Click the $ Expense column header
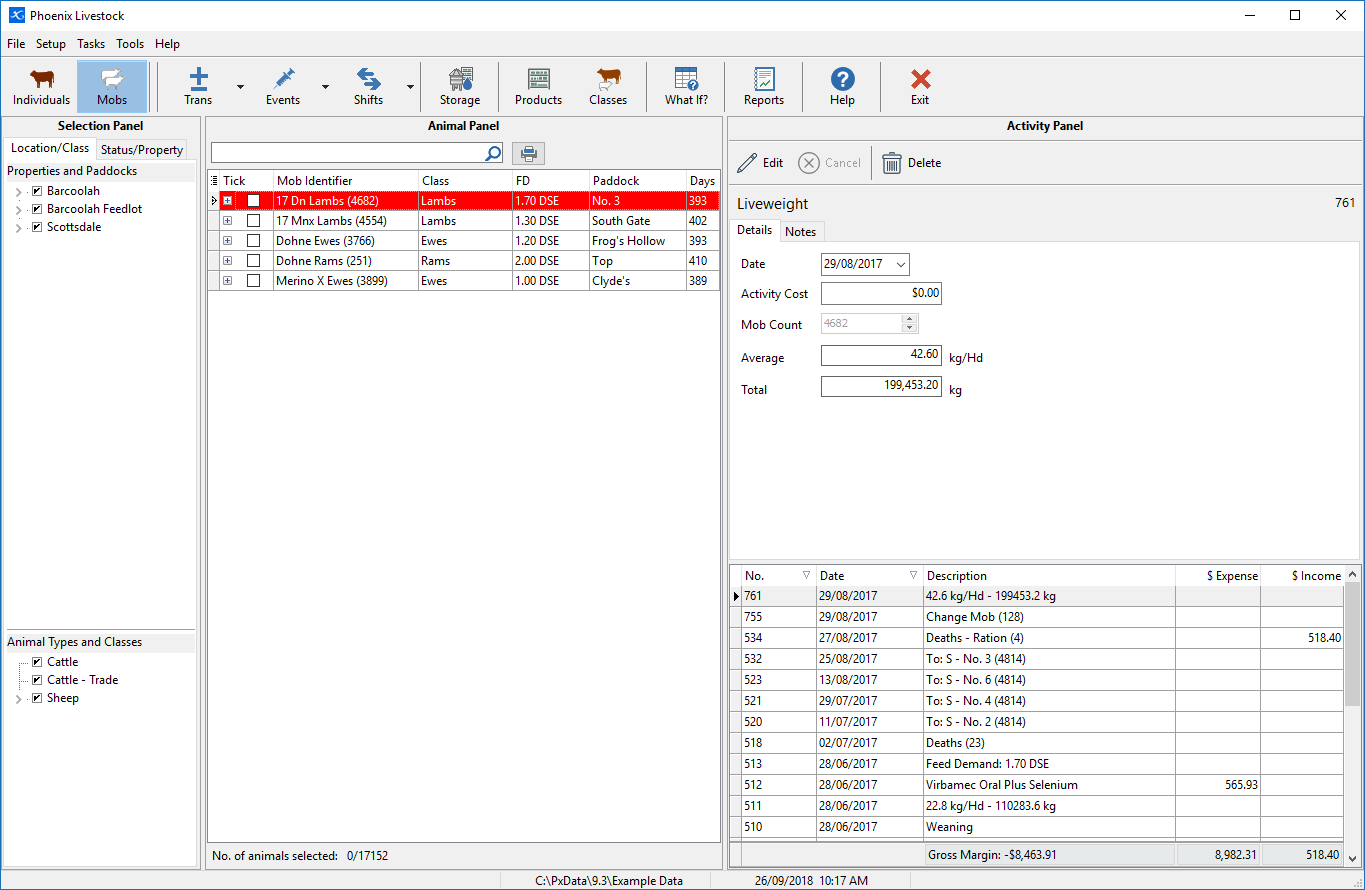This screenshot has height=890, width=1365. (1218, 576)
